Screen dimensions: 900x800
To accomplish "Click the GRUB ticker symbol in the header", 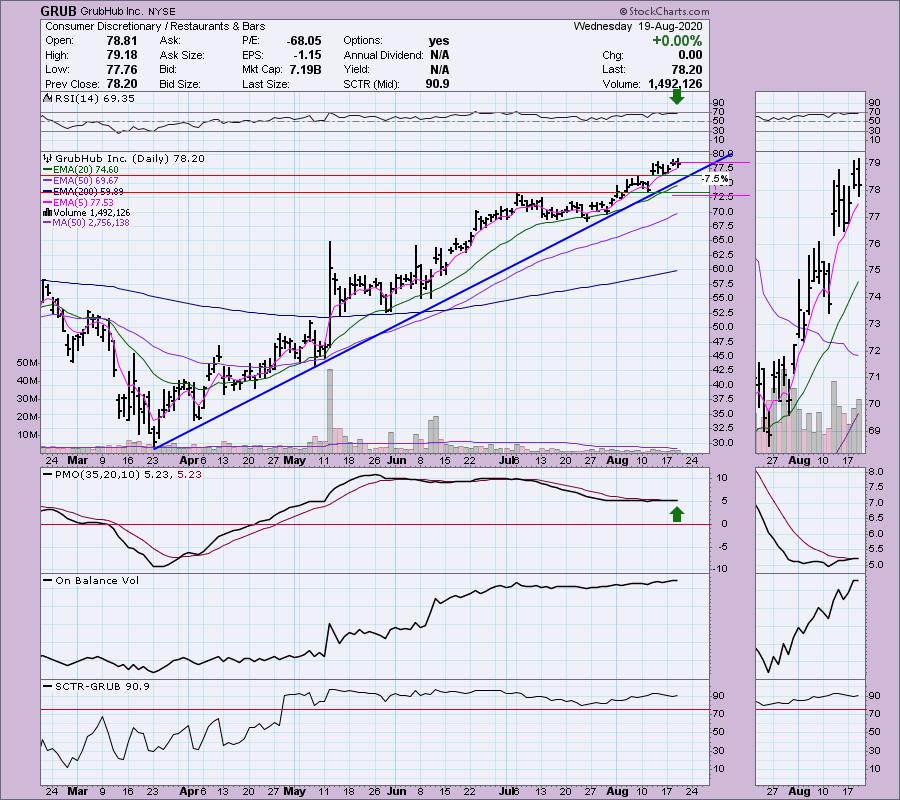I will click(59, 11).
